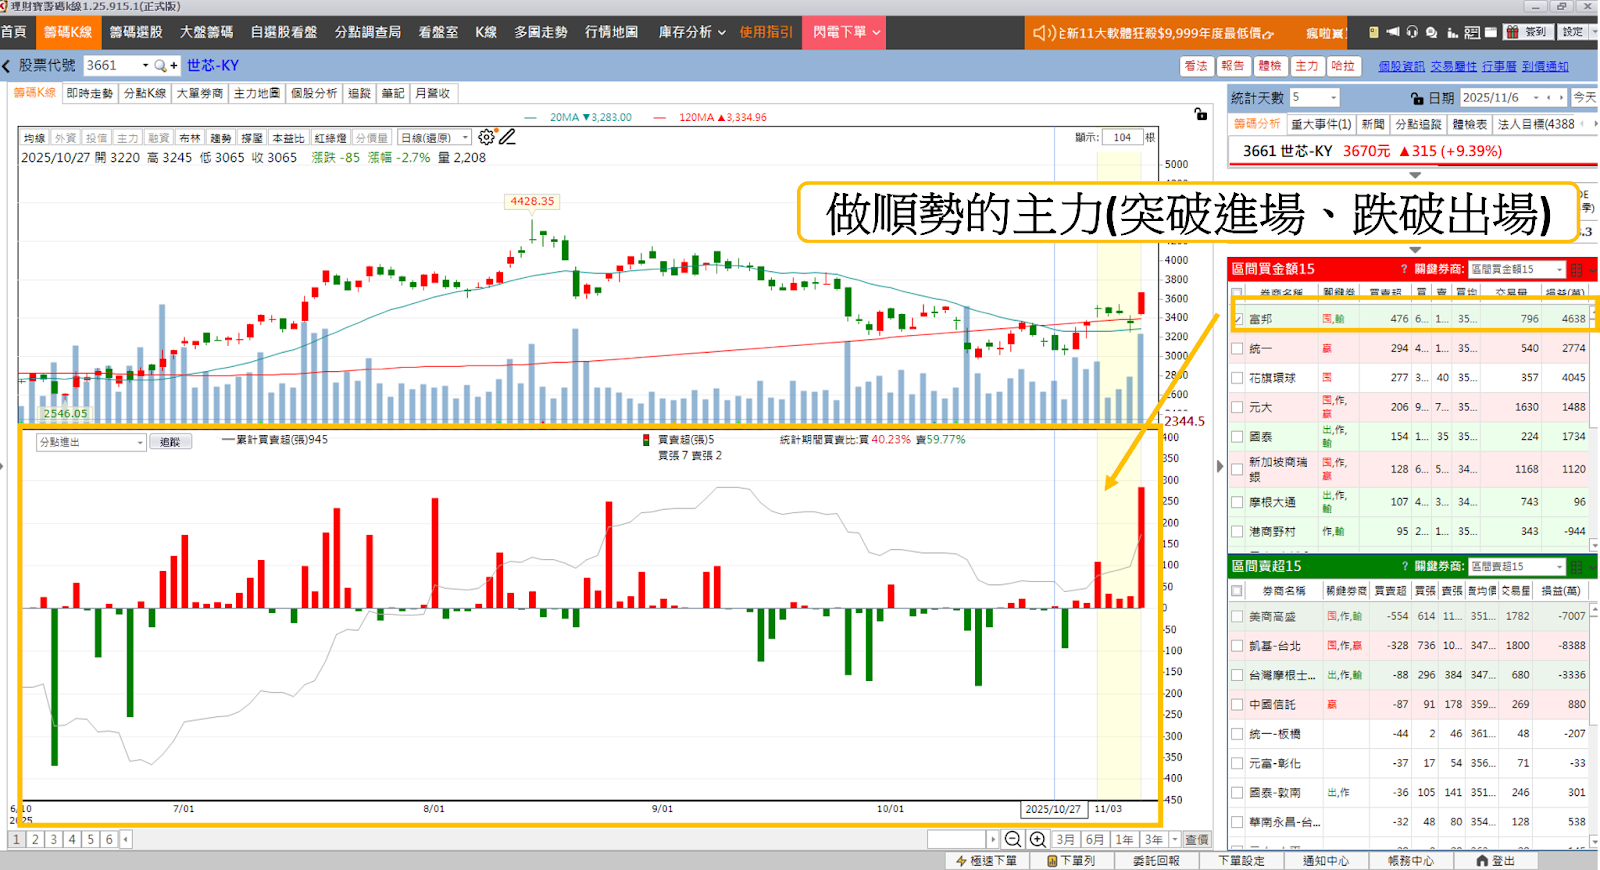Open the calculator grid icon
Image resolution: width=1600 pixels, height=870 pixels.
tap(1472, 32)
